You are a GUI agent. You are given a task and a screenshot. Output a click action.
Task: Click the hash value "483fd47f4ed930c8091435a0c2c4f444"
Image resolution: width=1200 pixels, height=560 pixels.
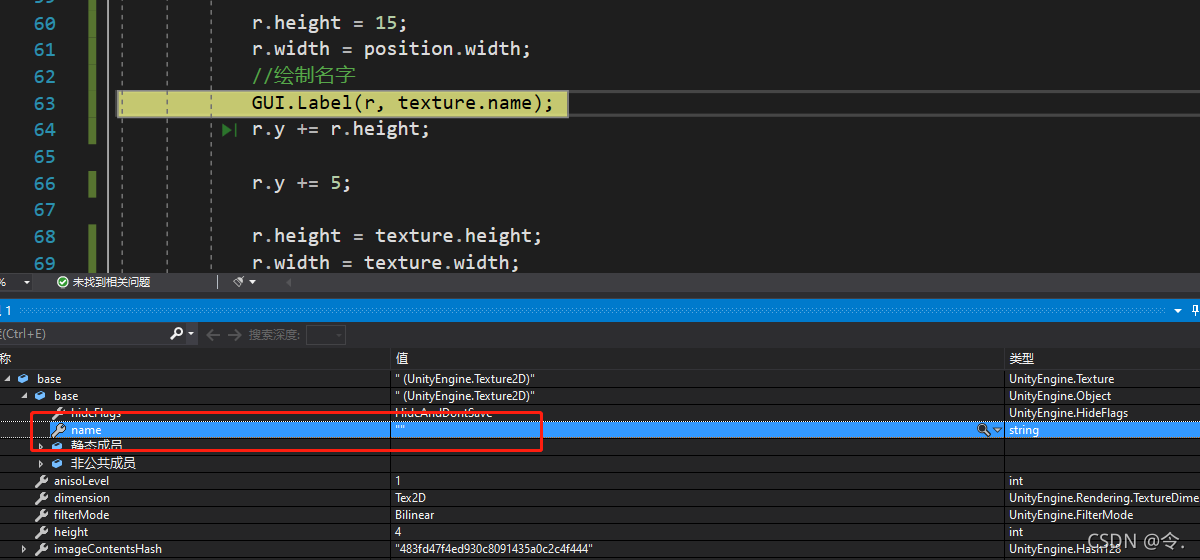click(494, 549)
